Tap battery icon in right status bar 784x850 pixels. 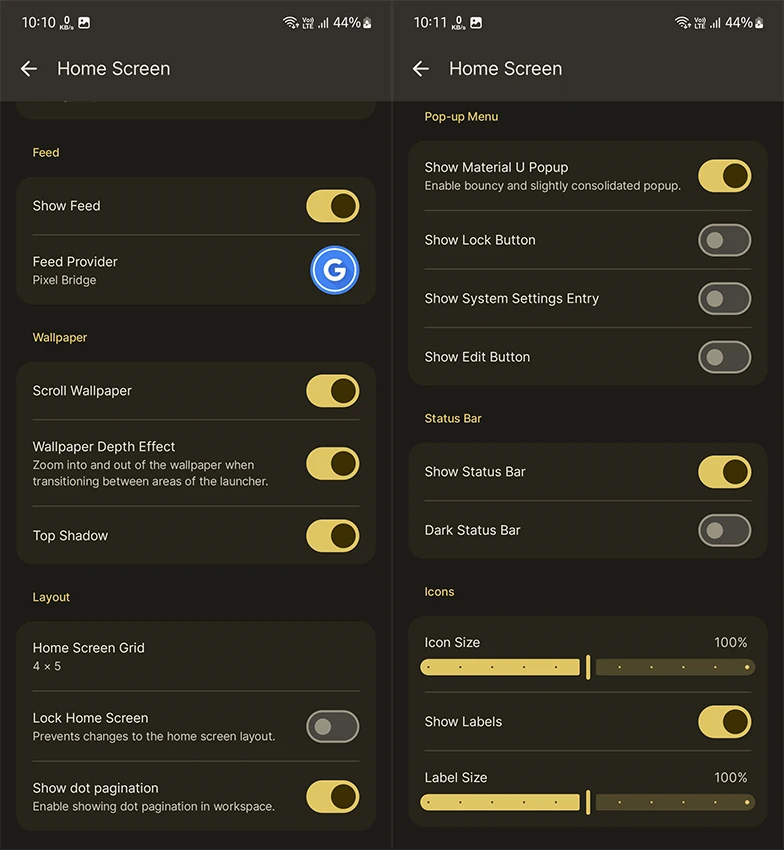(760, 22)
